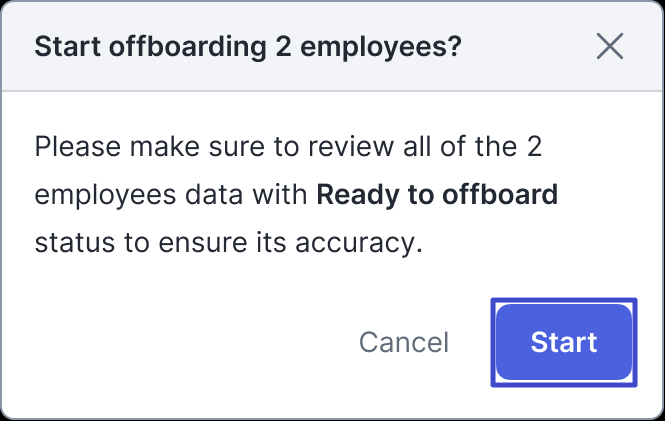Activate the focused Start button
The image size is (665, 421).
564,342
